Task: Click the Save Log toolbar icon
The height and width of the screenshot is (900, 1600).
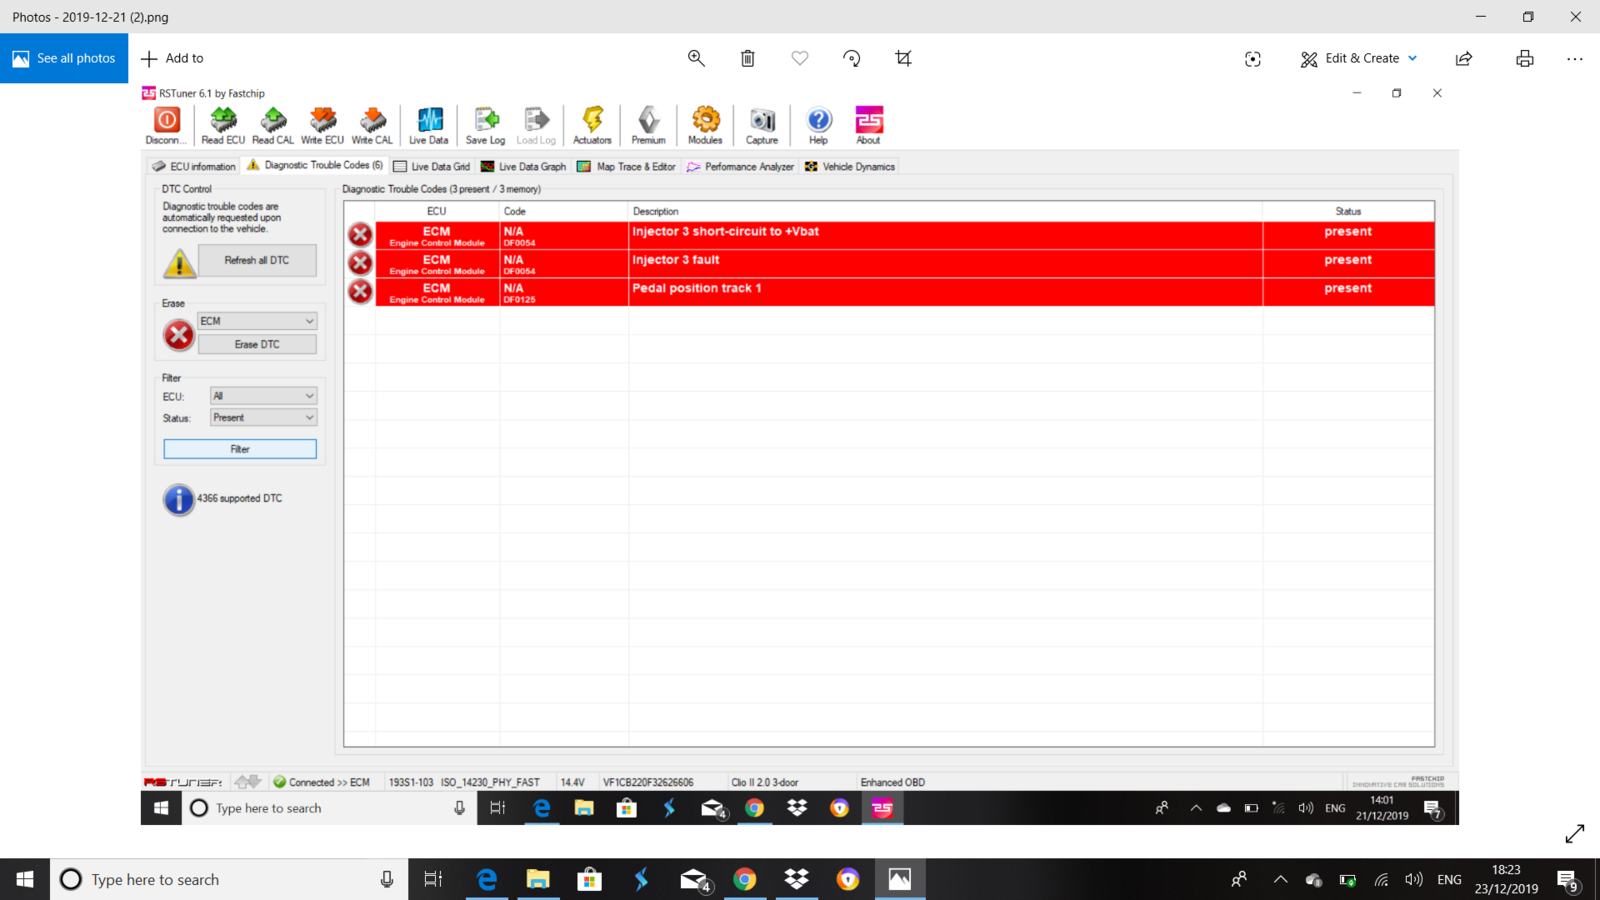Action: pyautogui.click(x=486, y=125)
